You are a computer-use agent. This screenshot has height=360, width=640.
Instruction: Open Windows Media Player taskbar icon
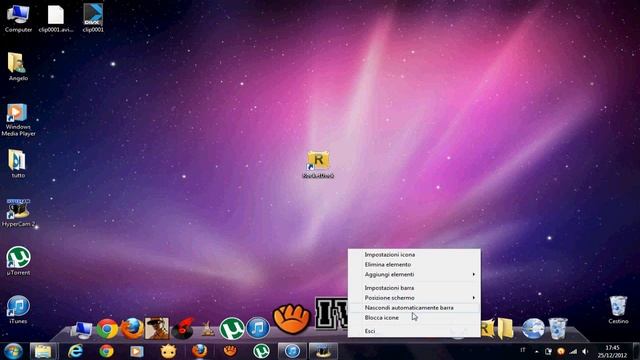(x=137, y=351)
